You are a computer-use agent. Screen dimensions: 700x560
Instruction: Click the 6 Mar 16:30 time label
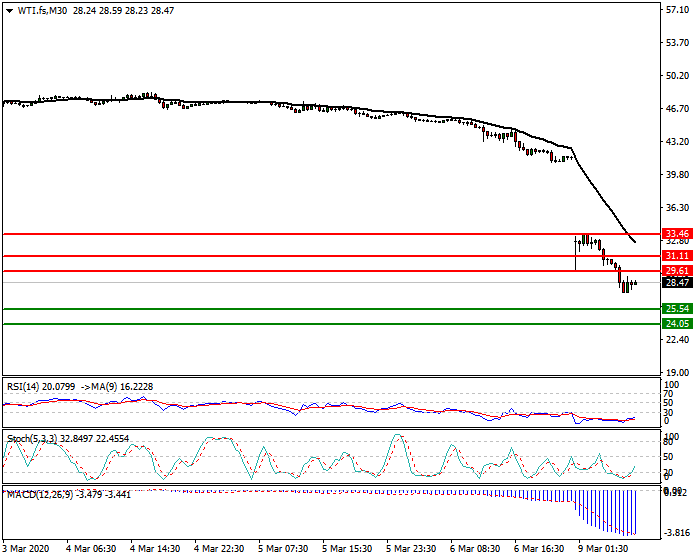[x=539, y=548]
